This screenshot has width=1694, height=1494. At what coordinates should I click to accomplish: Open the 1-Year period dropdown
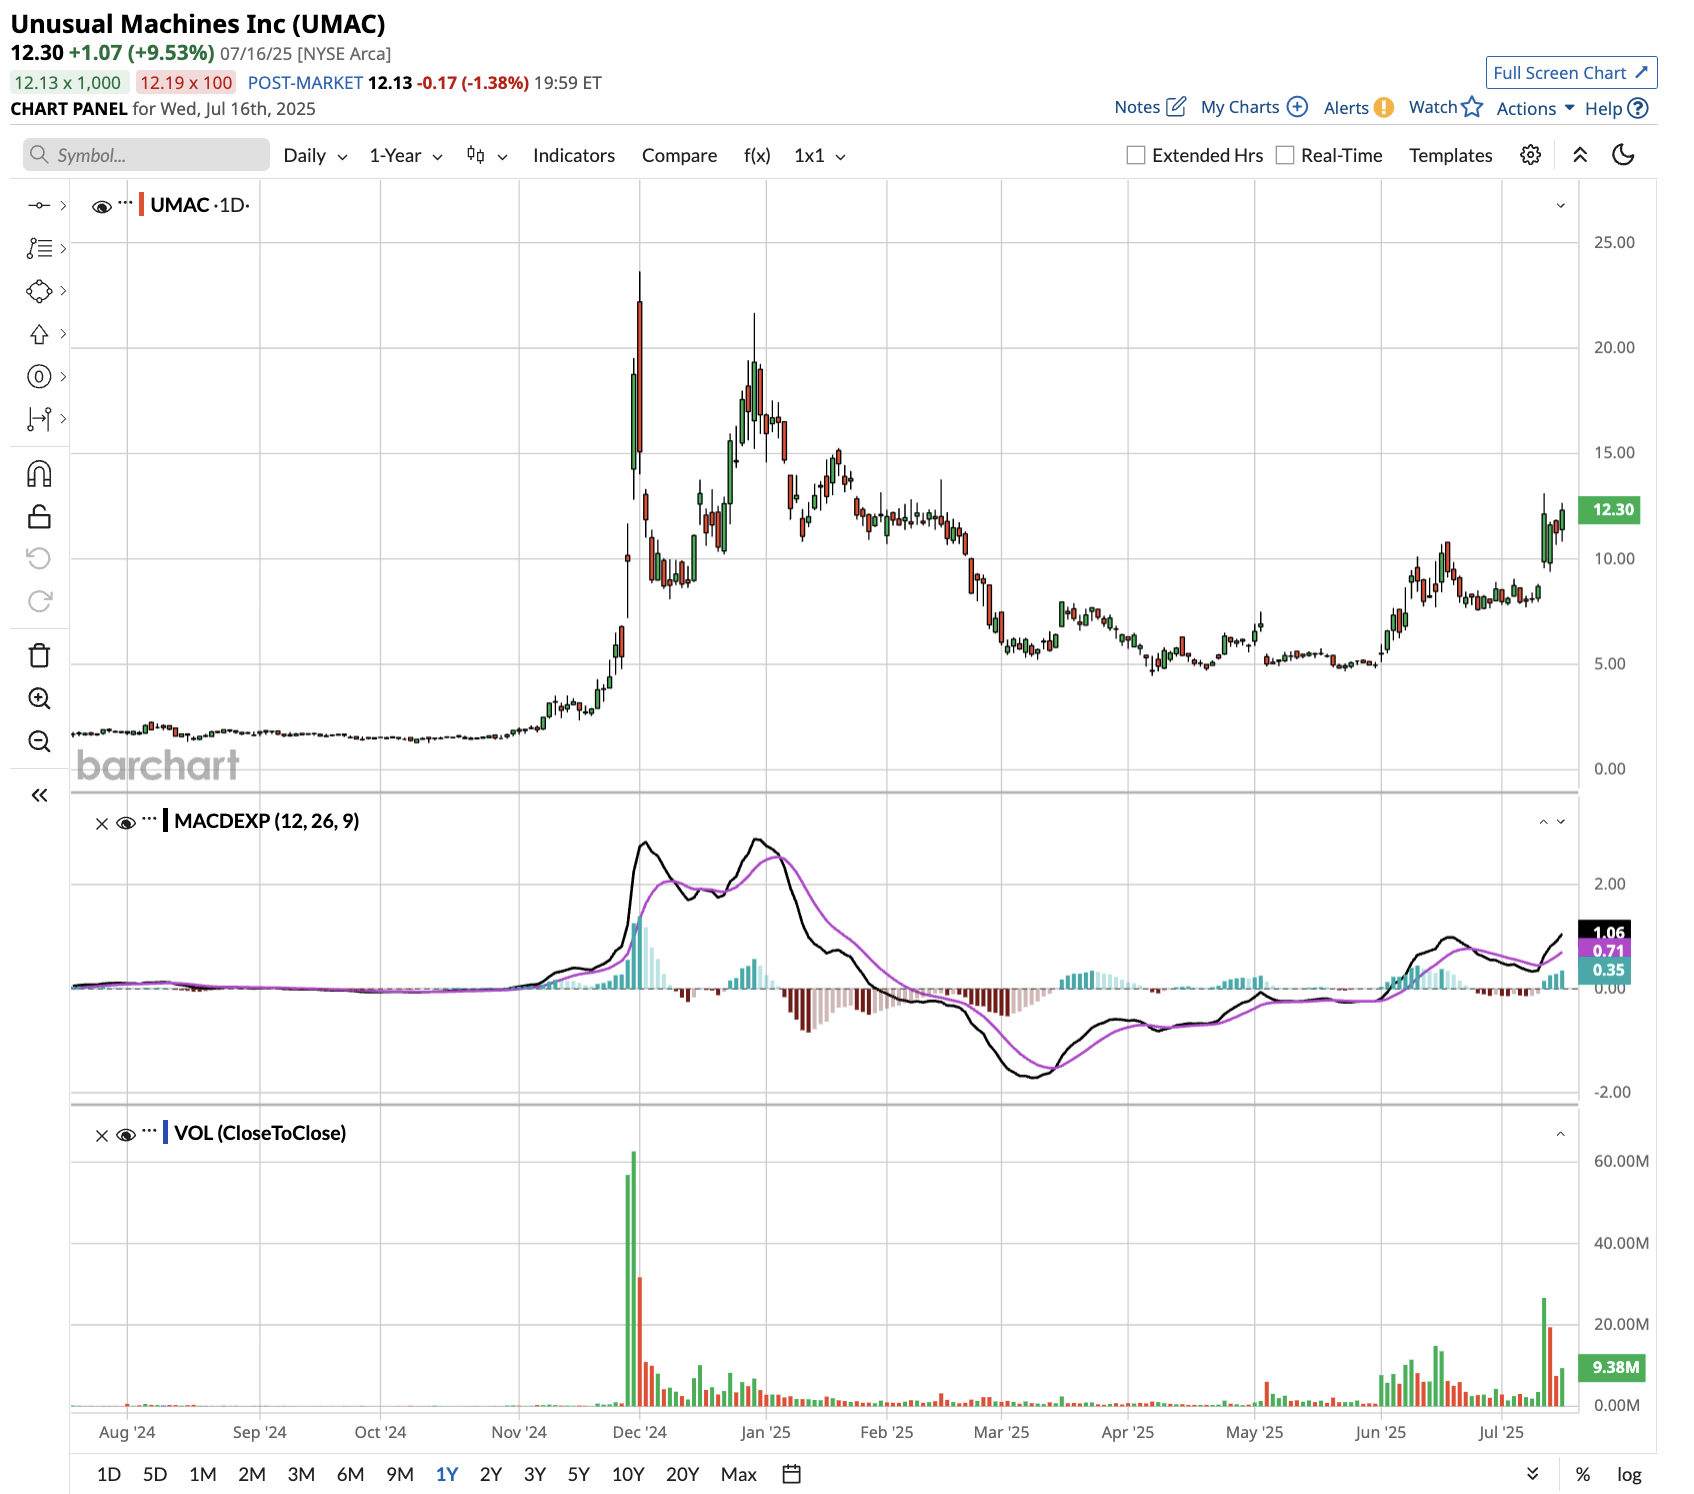(406, 155)
